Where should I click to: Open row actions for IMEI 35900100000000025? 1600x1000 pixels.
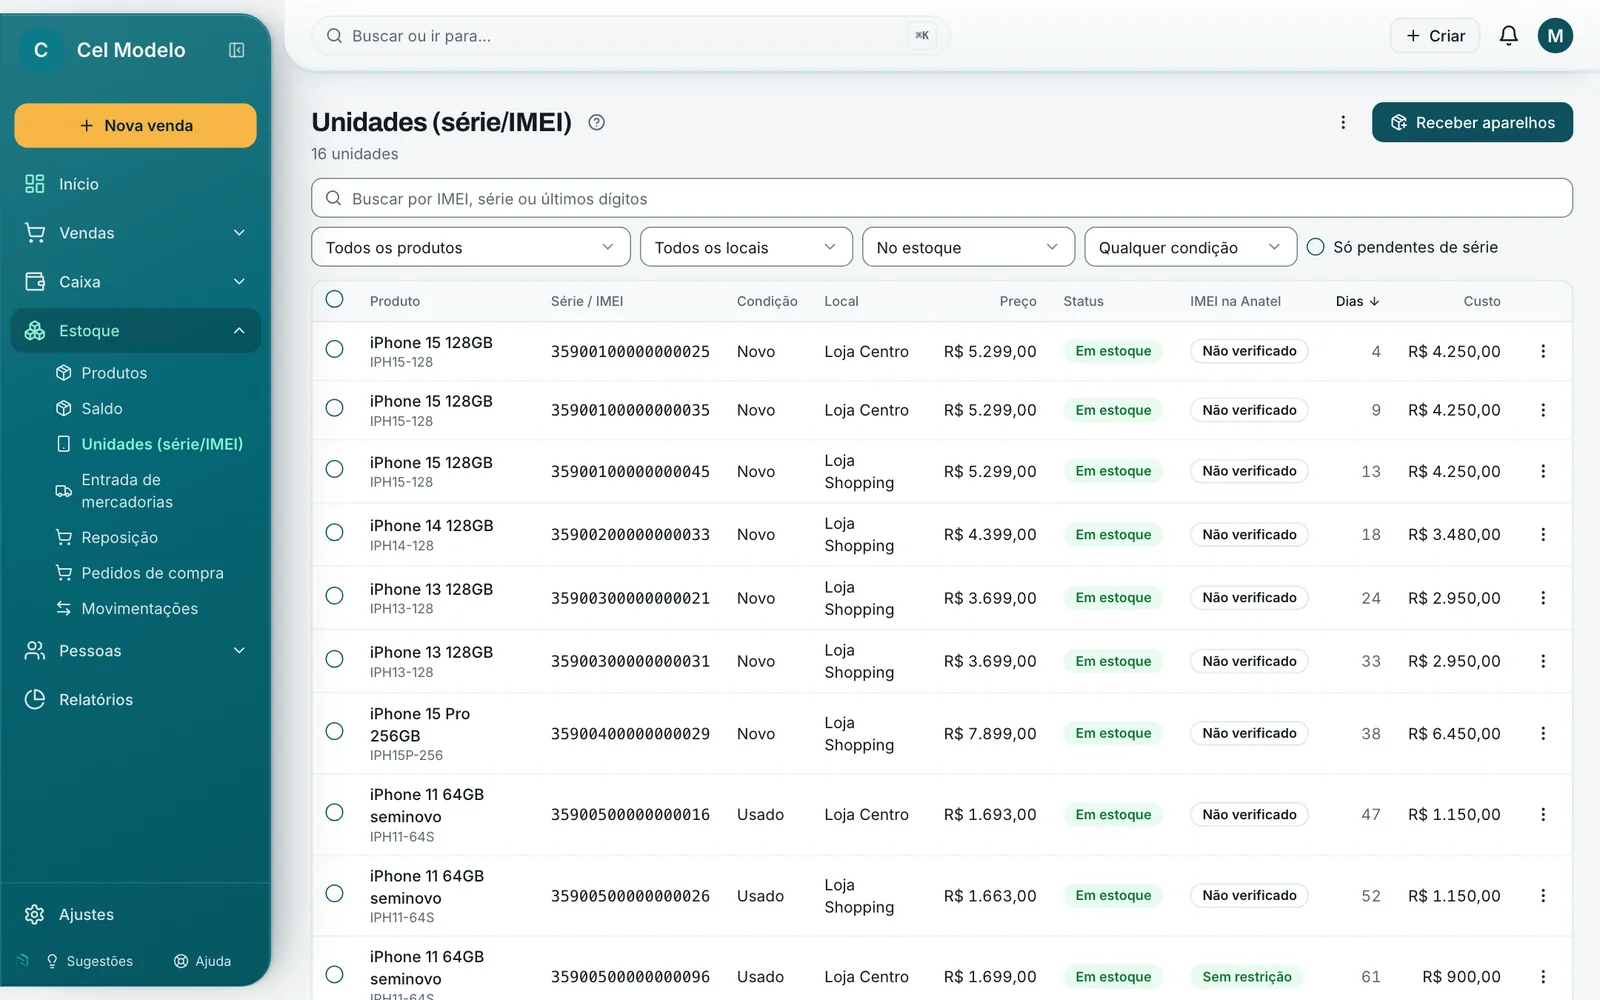(1543, 351)
